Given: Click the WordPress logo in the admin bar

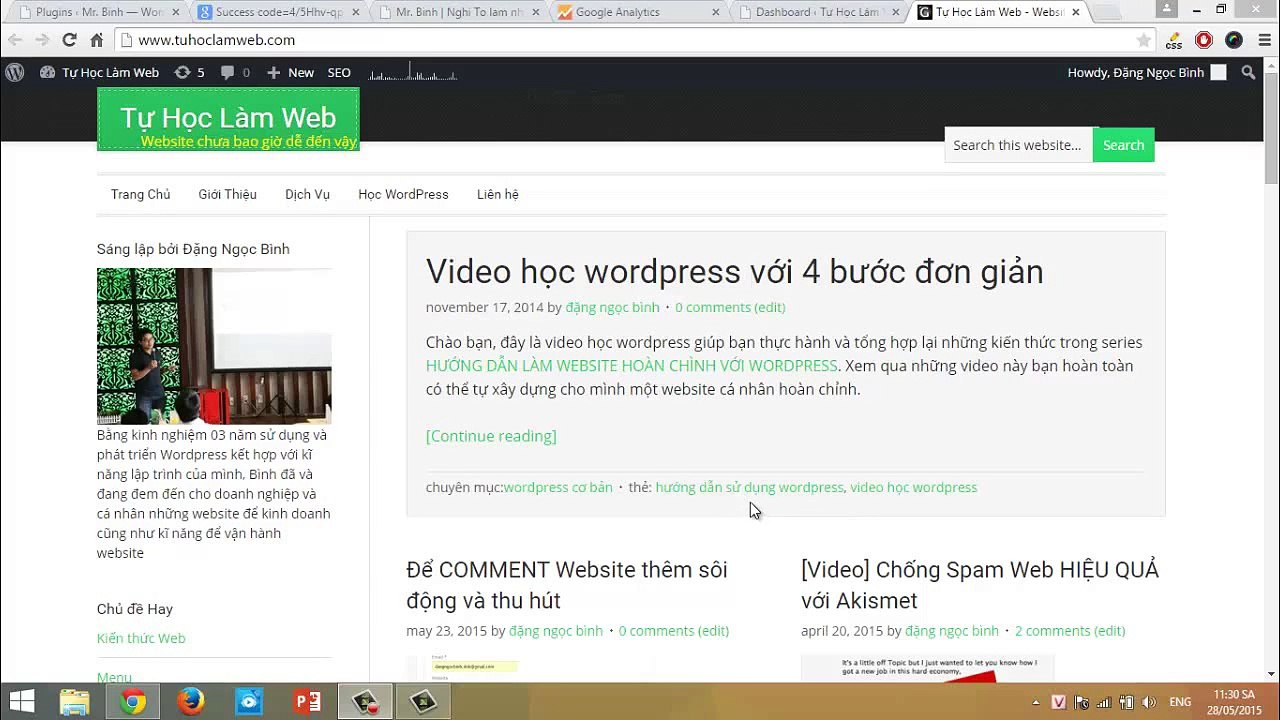Looking at the screenshot, I should pos(15,72).
